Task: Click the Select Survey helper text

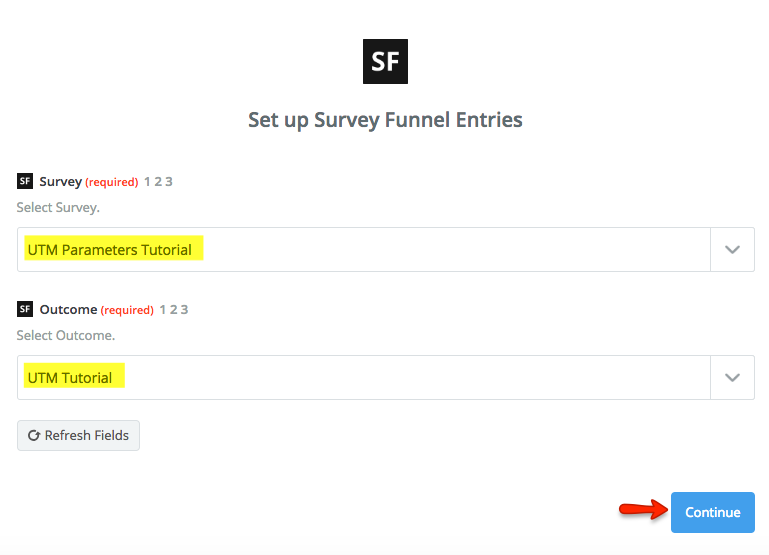Action: [x=58, y=208]
